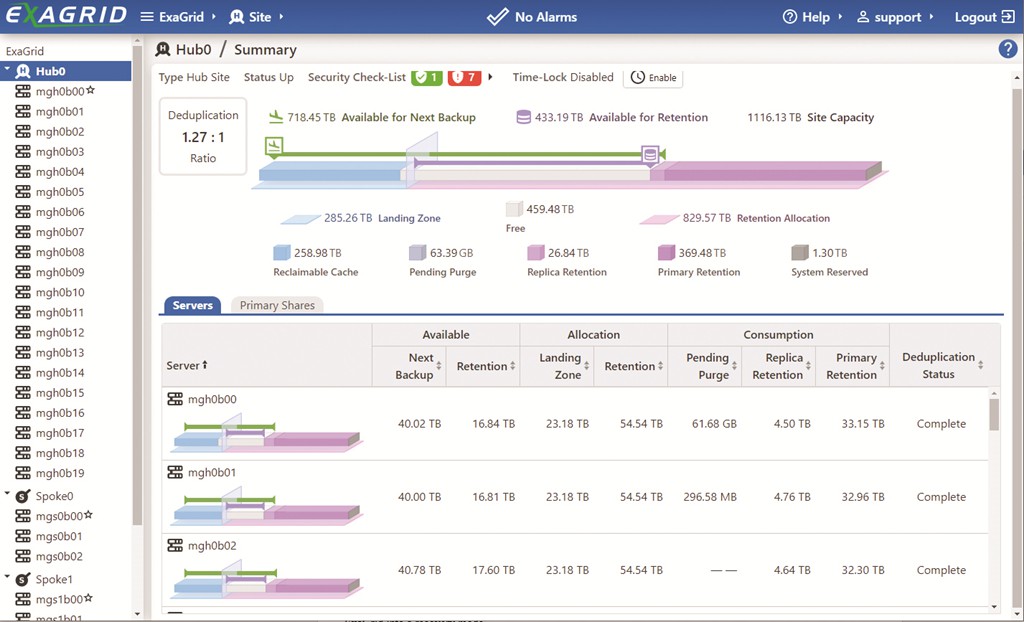Click the Hub0 site icon in tree
Screen dimensions: 1024x622
(x=23, y=71)
